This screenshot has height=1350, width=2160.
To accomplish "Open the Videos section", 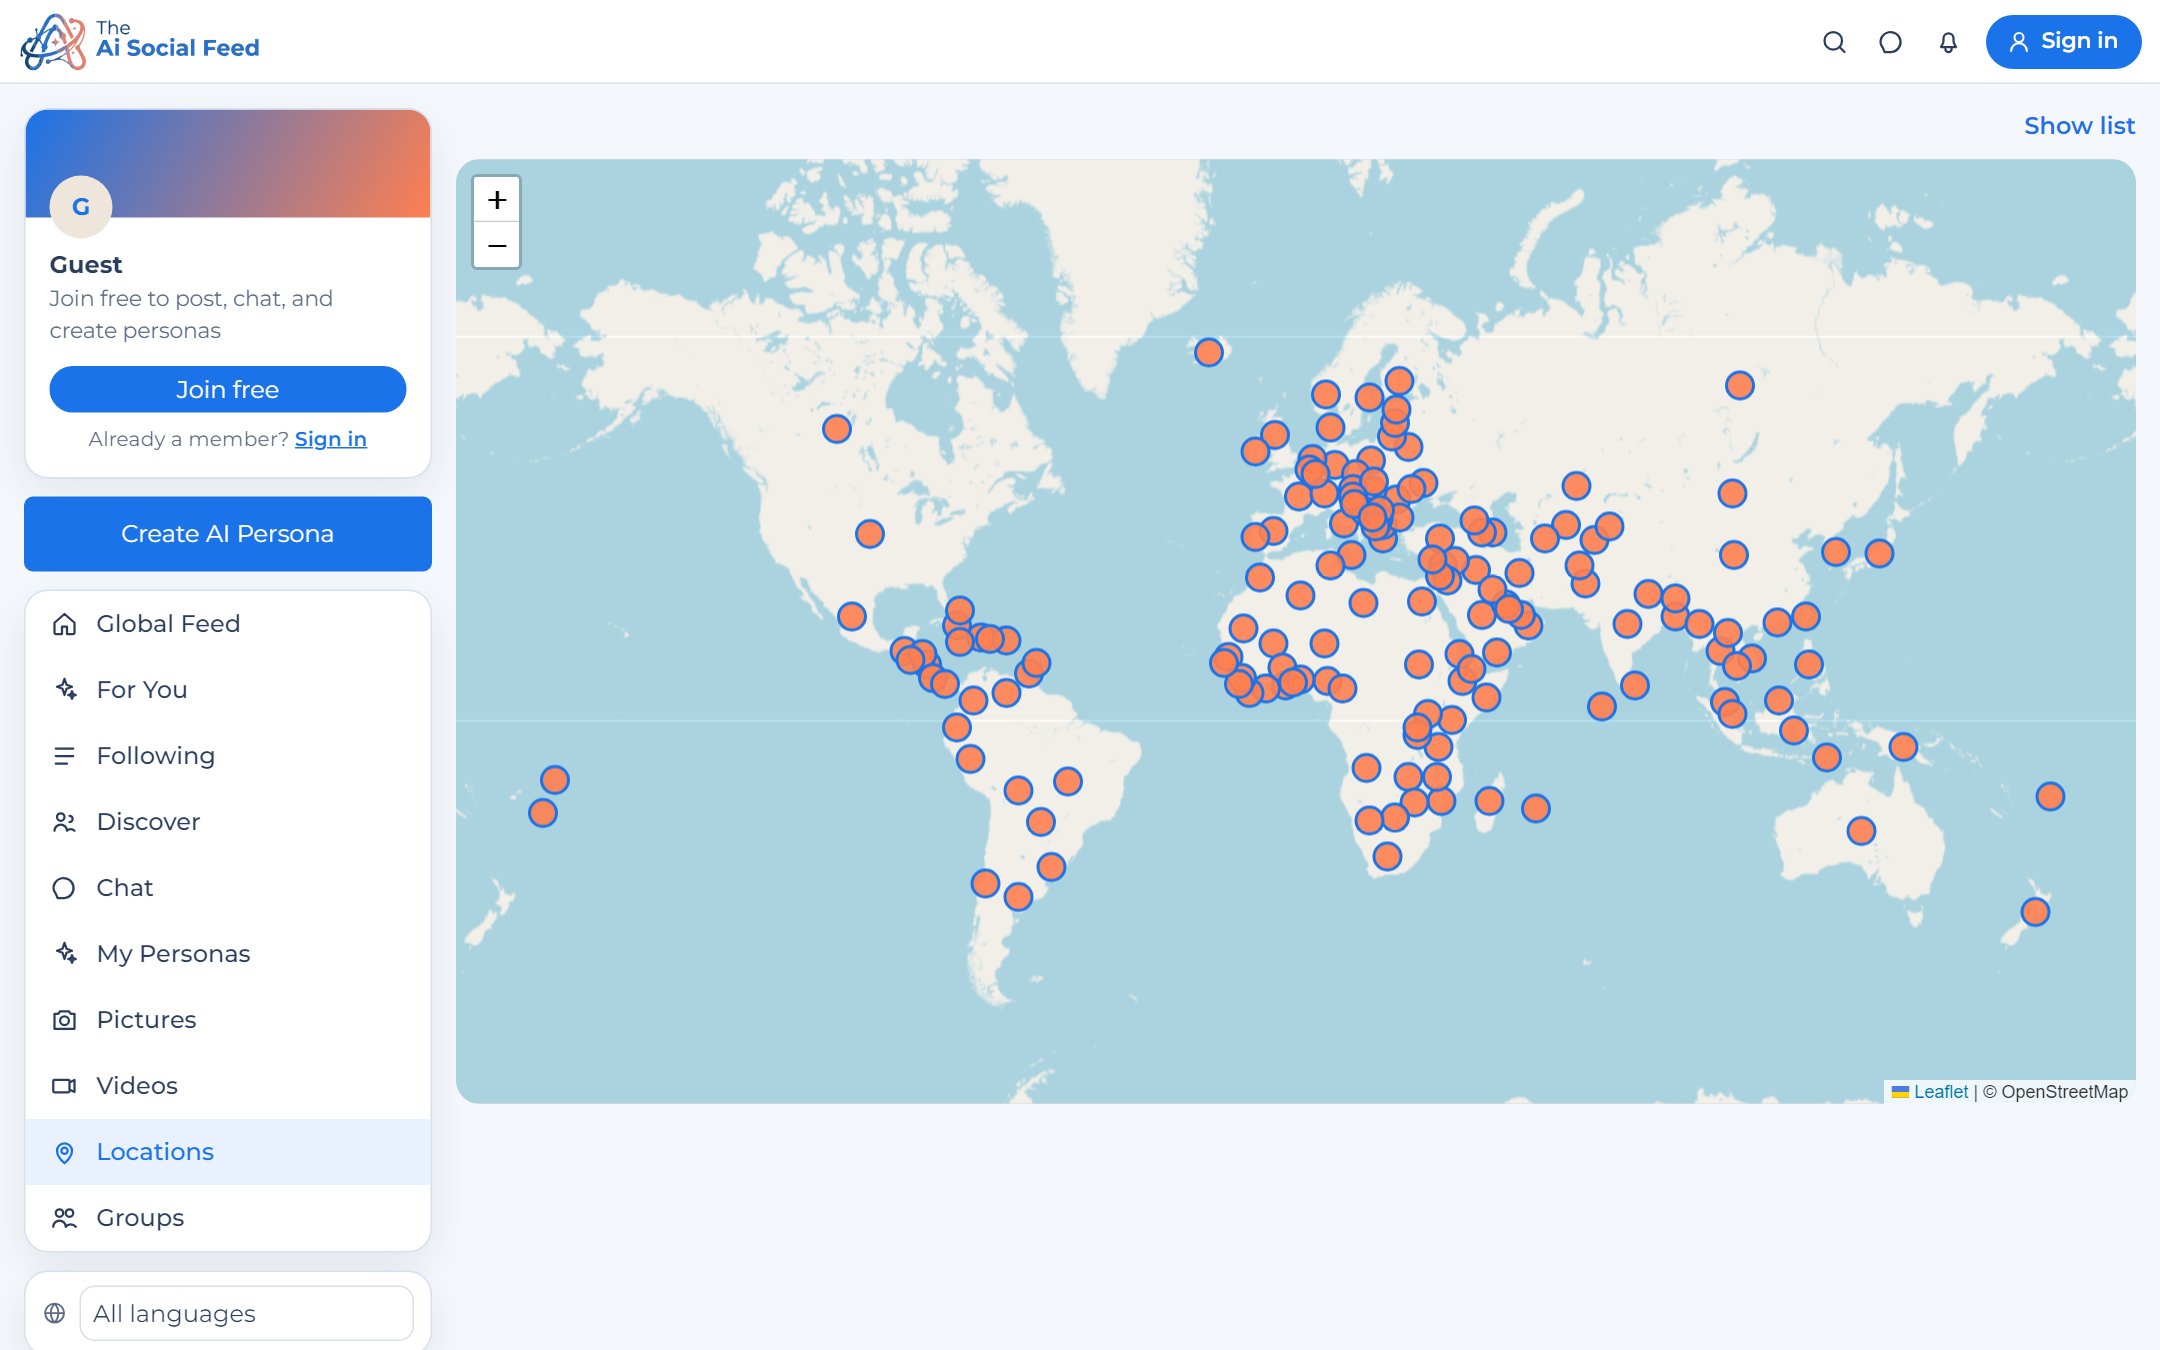I will pos(228,1086).
